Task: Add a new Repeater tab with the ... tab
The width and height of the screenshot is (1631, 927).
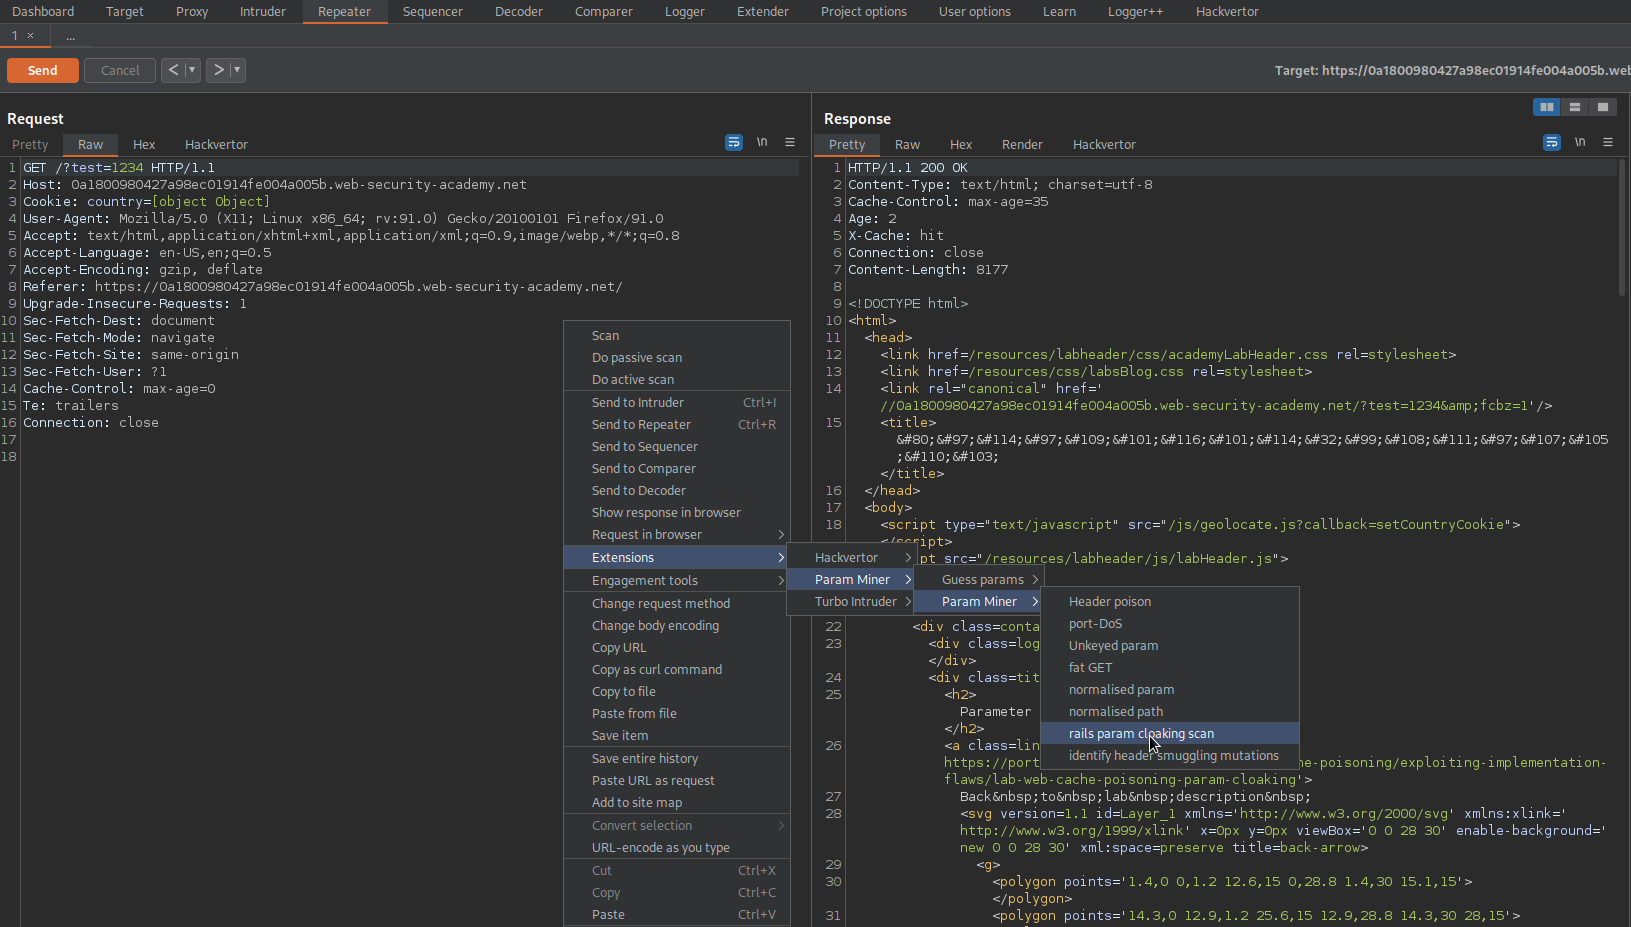Action: point(70,36)
